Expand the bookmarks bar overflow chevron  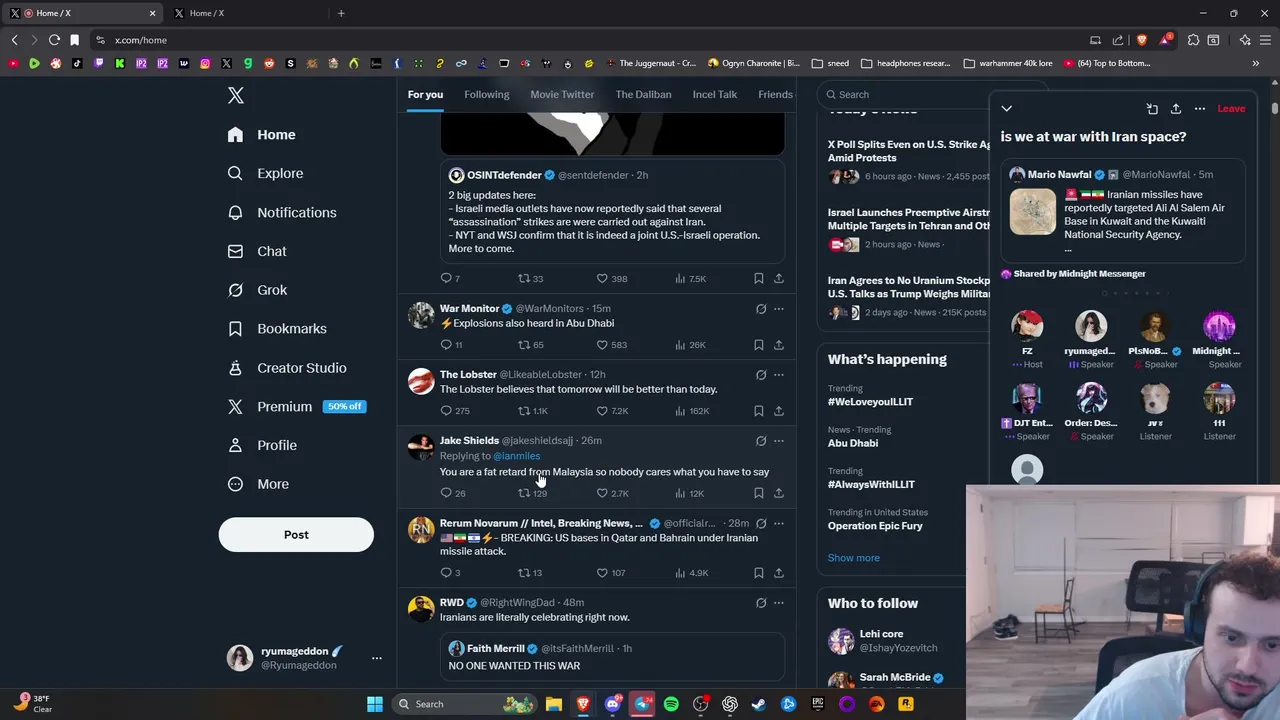(x=1255, y=63)
